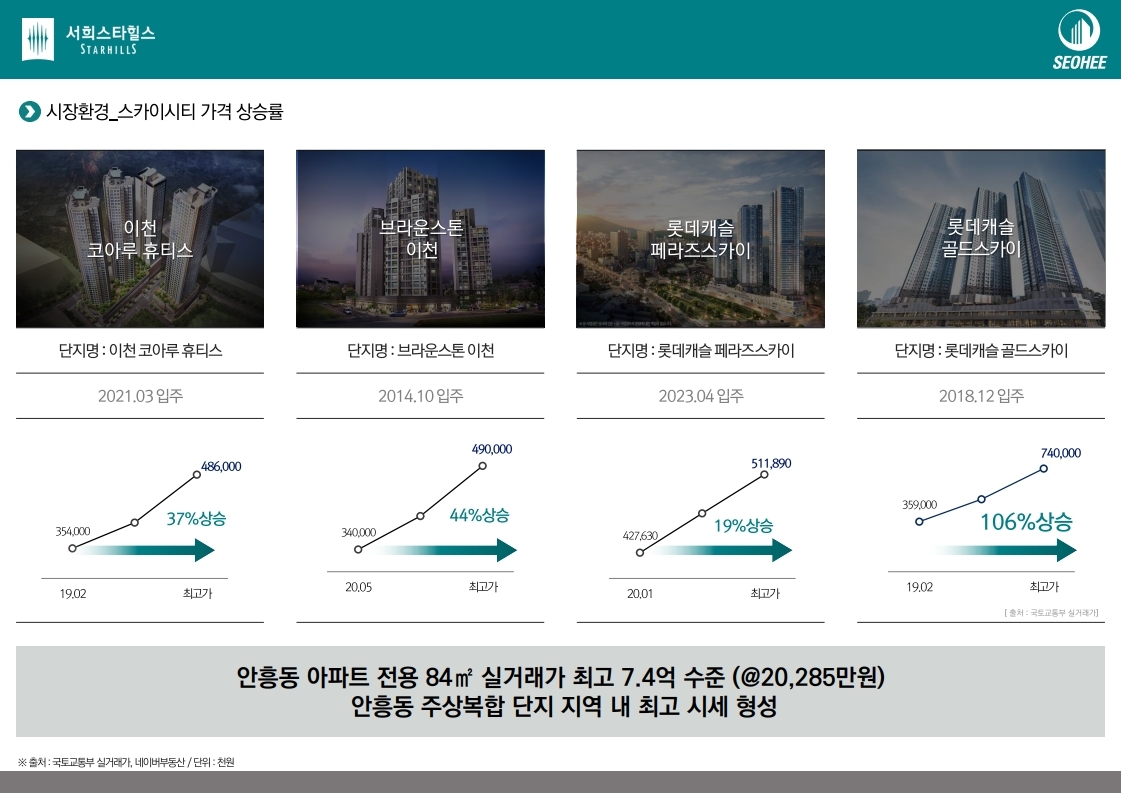Click the 2021.03 입주 move-in date
The width and height of the screenshot is (1121, 793).
point(140,395)
